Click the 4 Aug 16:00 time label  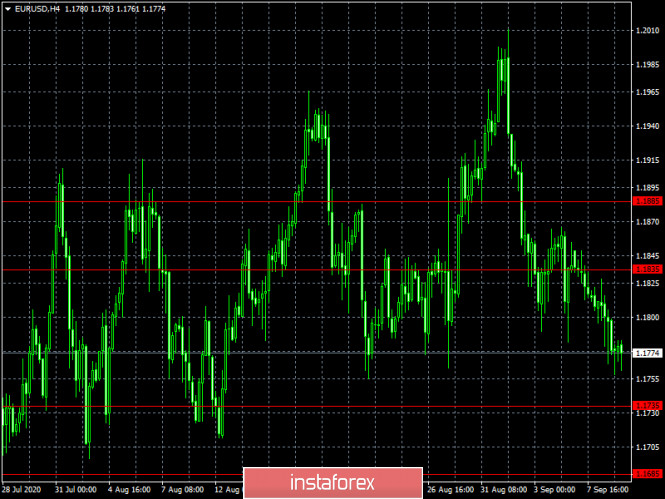(131, 491)
